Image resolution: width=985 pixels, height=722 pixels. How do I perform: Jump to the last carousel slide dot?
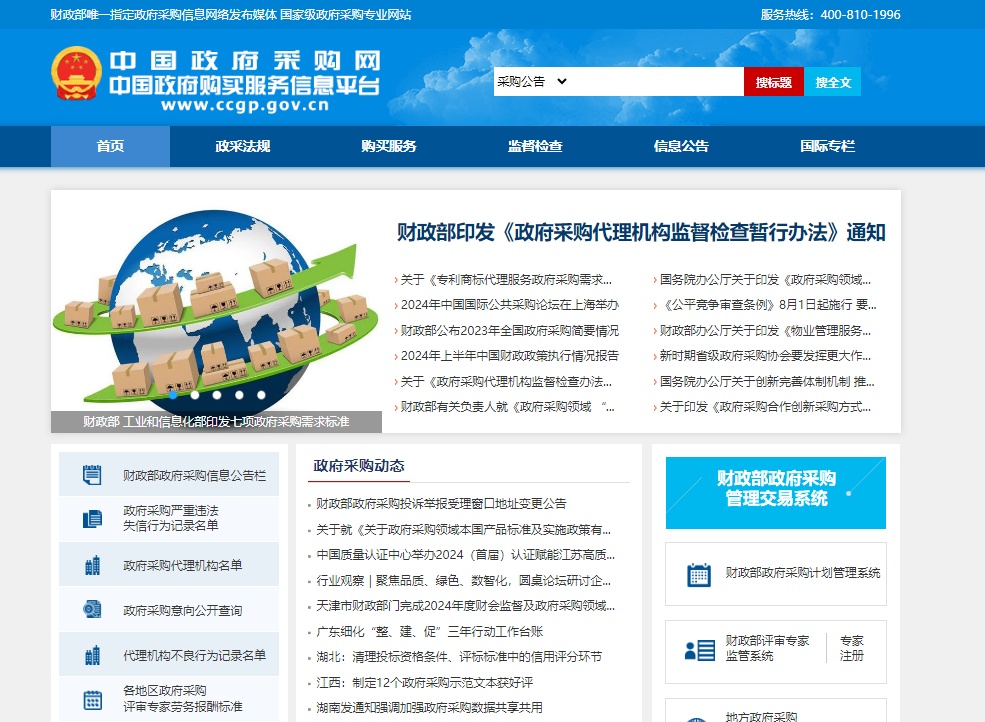pos(261,395)
